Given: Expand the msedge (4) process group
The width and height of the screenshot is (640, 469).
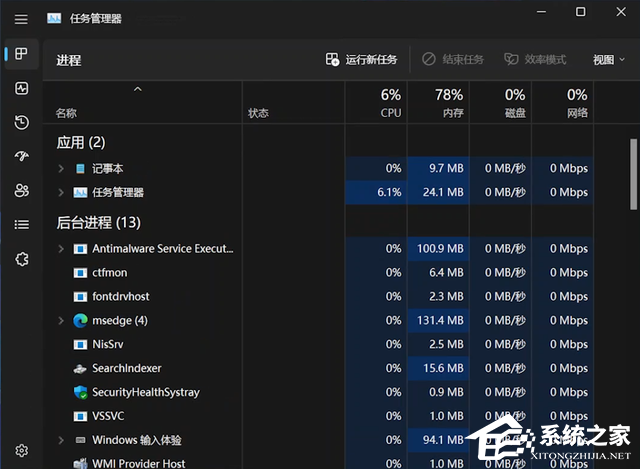Looking at the screenshot, I should pos(61,321).
